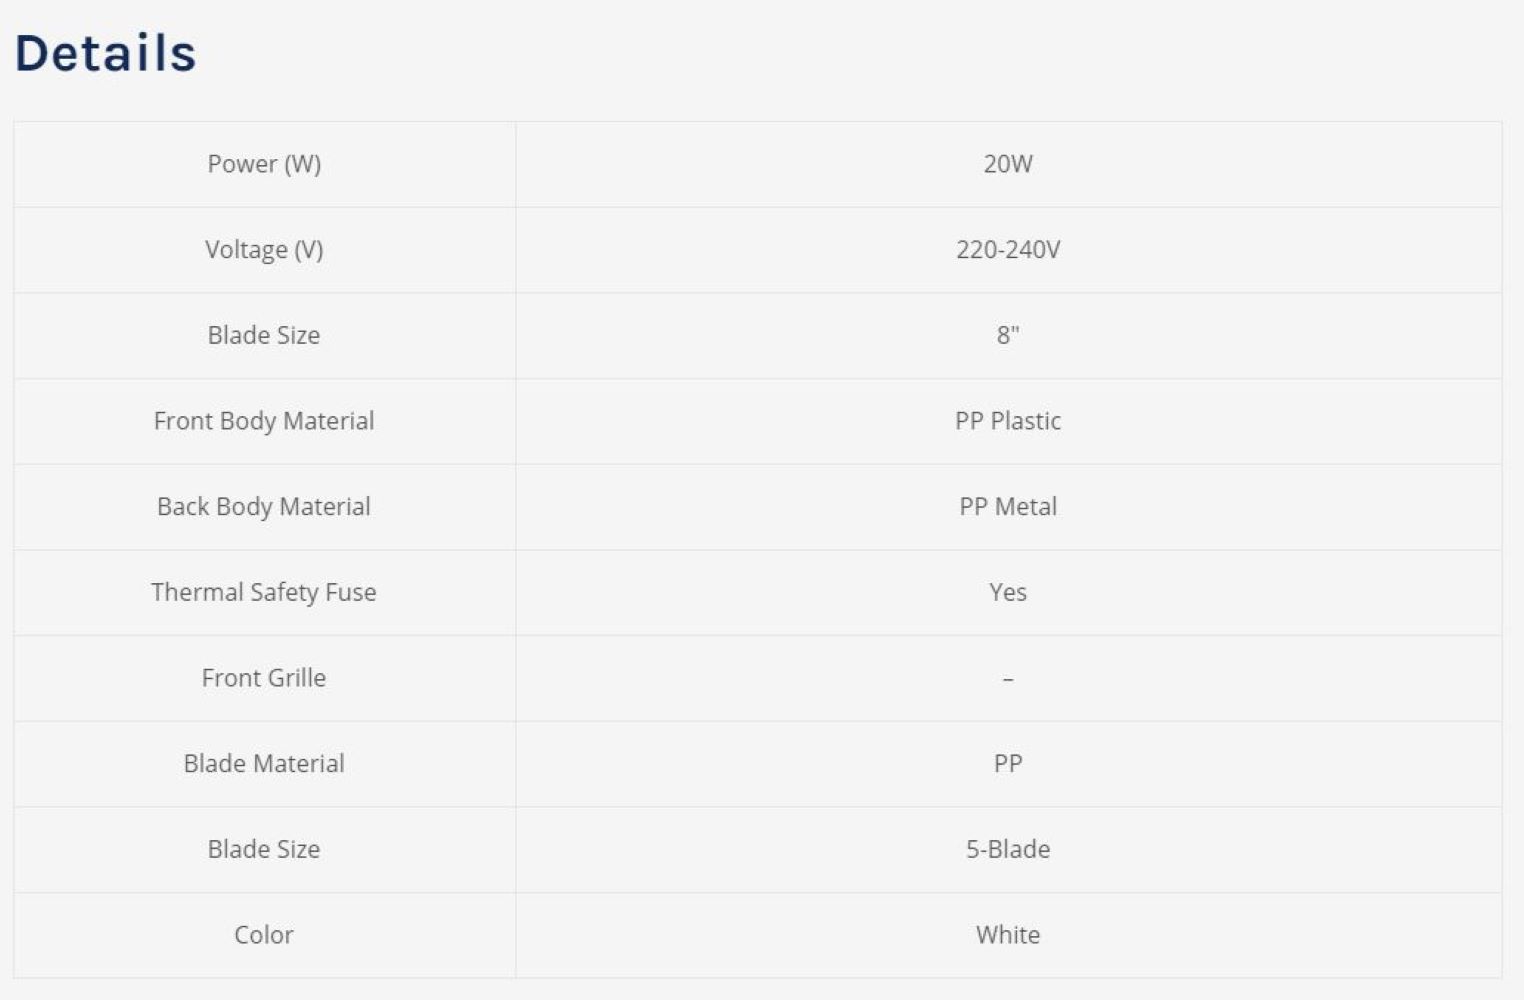Select the Power (W) label cell
This screenshot has width=1524, height=1000.
[264, 164]
